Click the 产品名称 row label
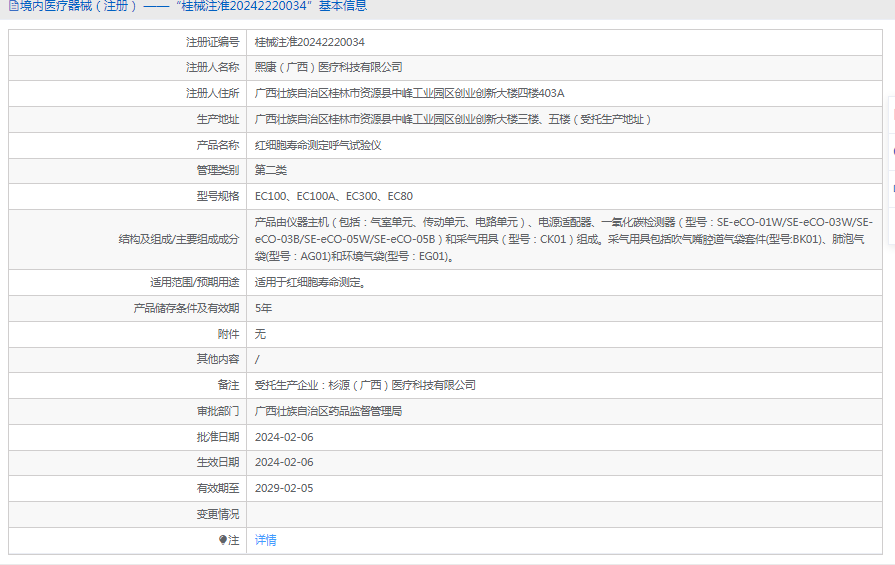Screen dimensions: 895x565 [217, 146]
